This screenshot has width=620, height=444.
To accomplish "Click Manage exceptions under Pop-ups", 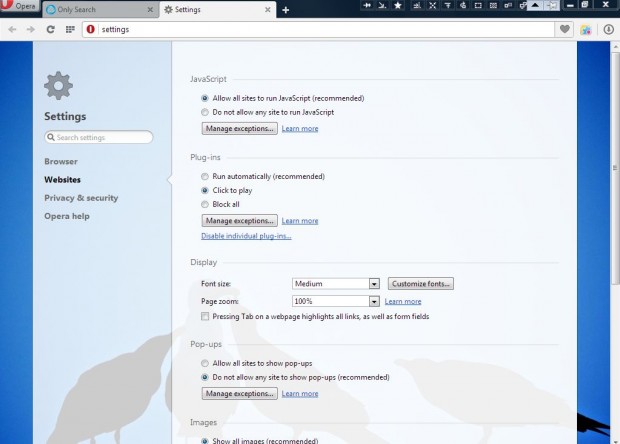I will point(240,393).
